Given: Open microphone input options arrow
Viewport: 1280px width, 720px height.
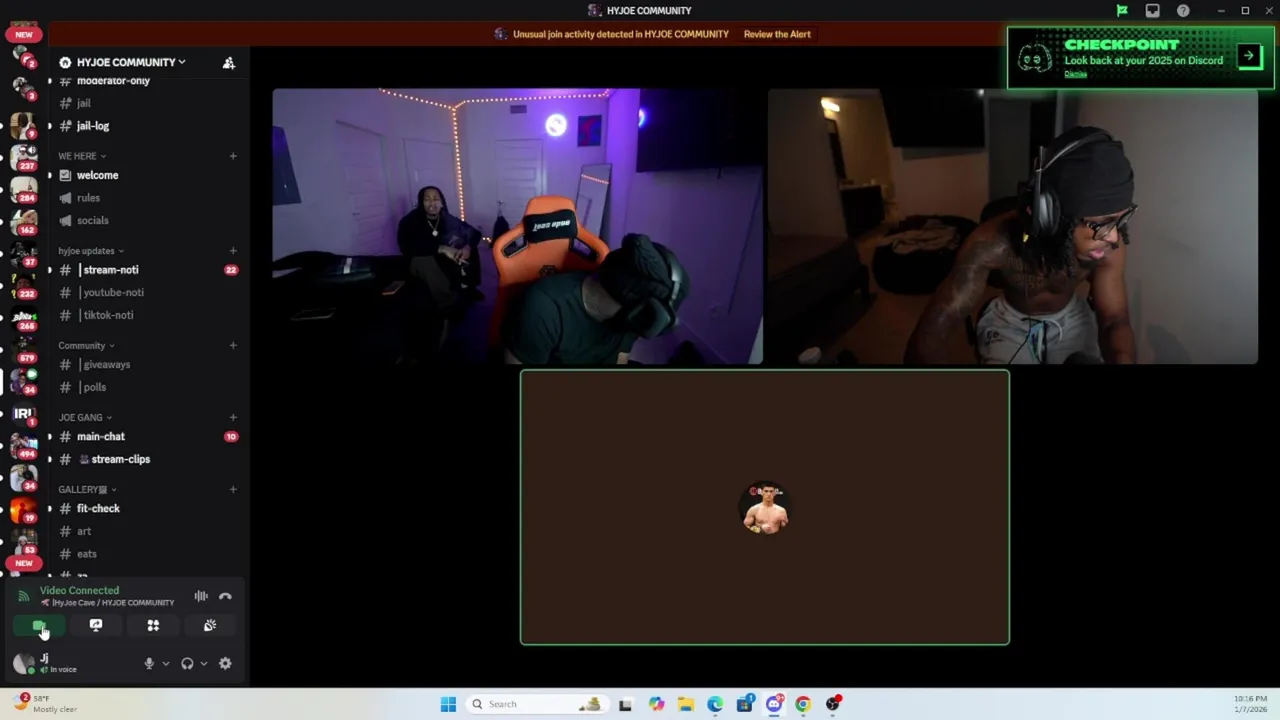Looking at the screenshot, I should pos(166,663).
